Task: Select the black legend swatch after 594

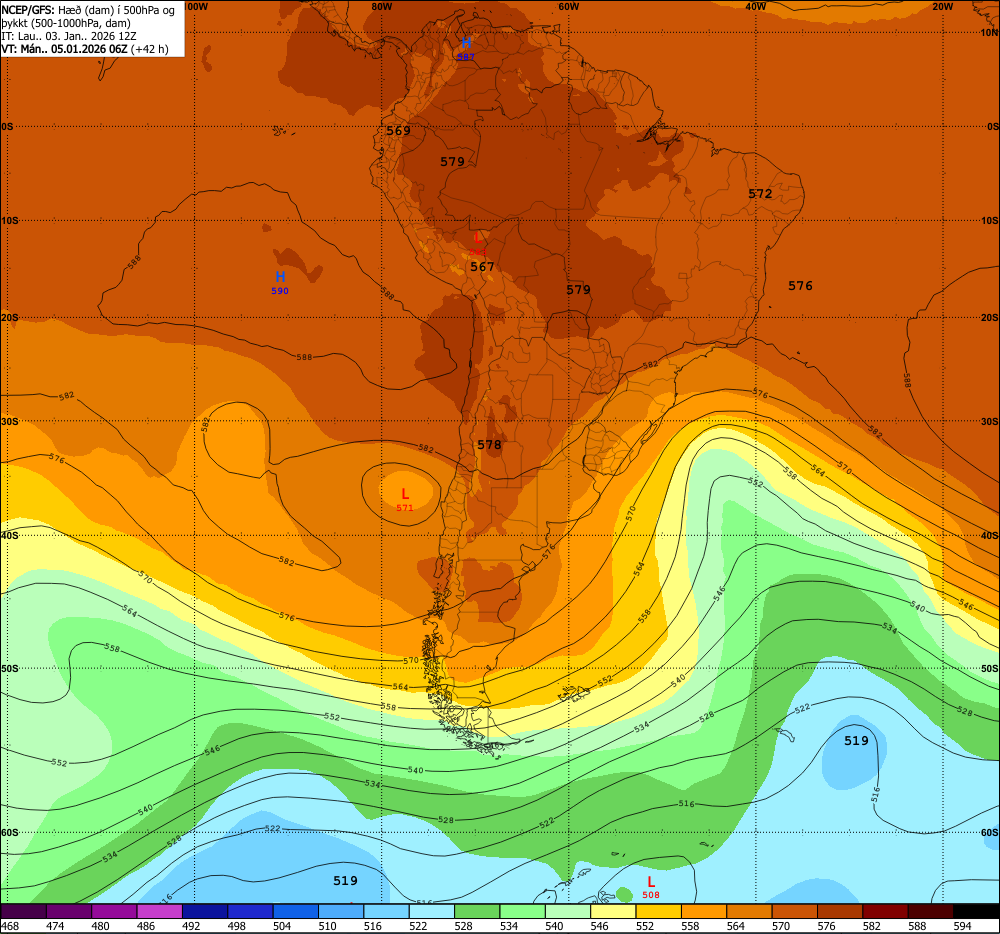Action: (x=976, y=911)
